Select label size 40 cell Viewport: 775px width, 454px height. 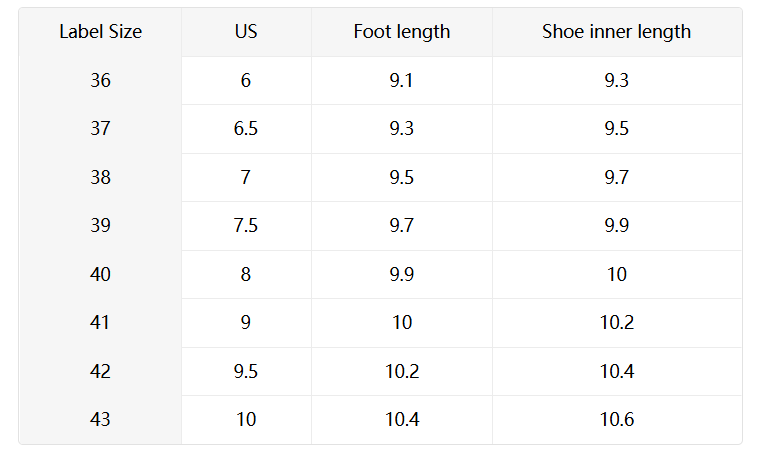coord(100,274)
